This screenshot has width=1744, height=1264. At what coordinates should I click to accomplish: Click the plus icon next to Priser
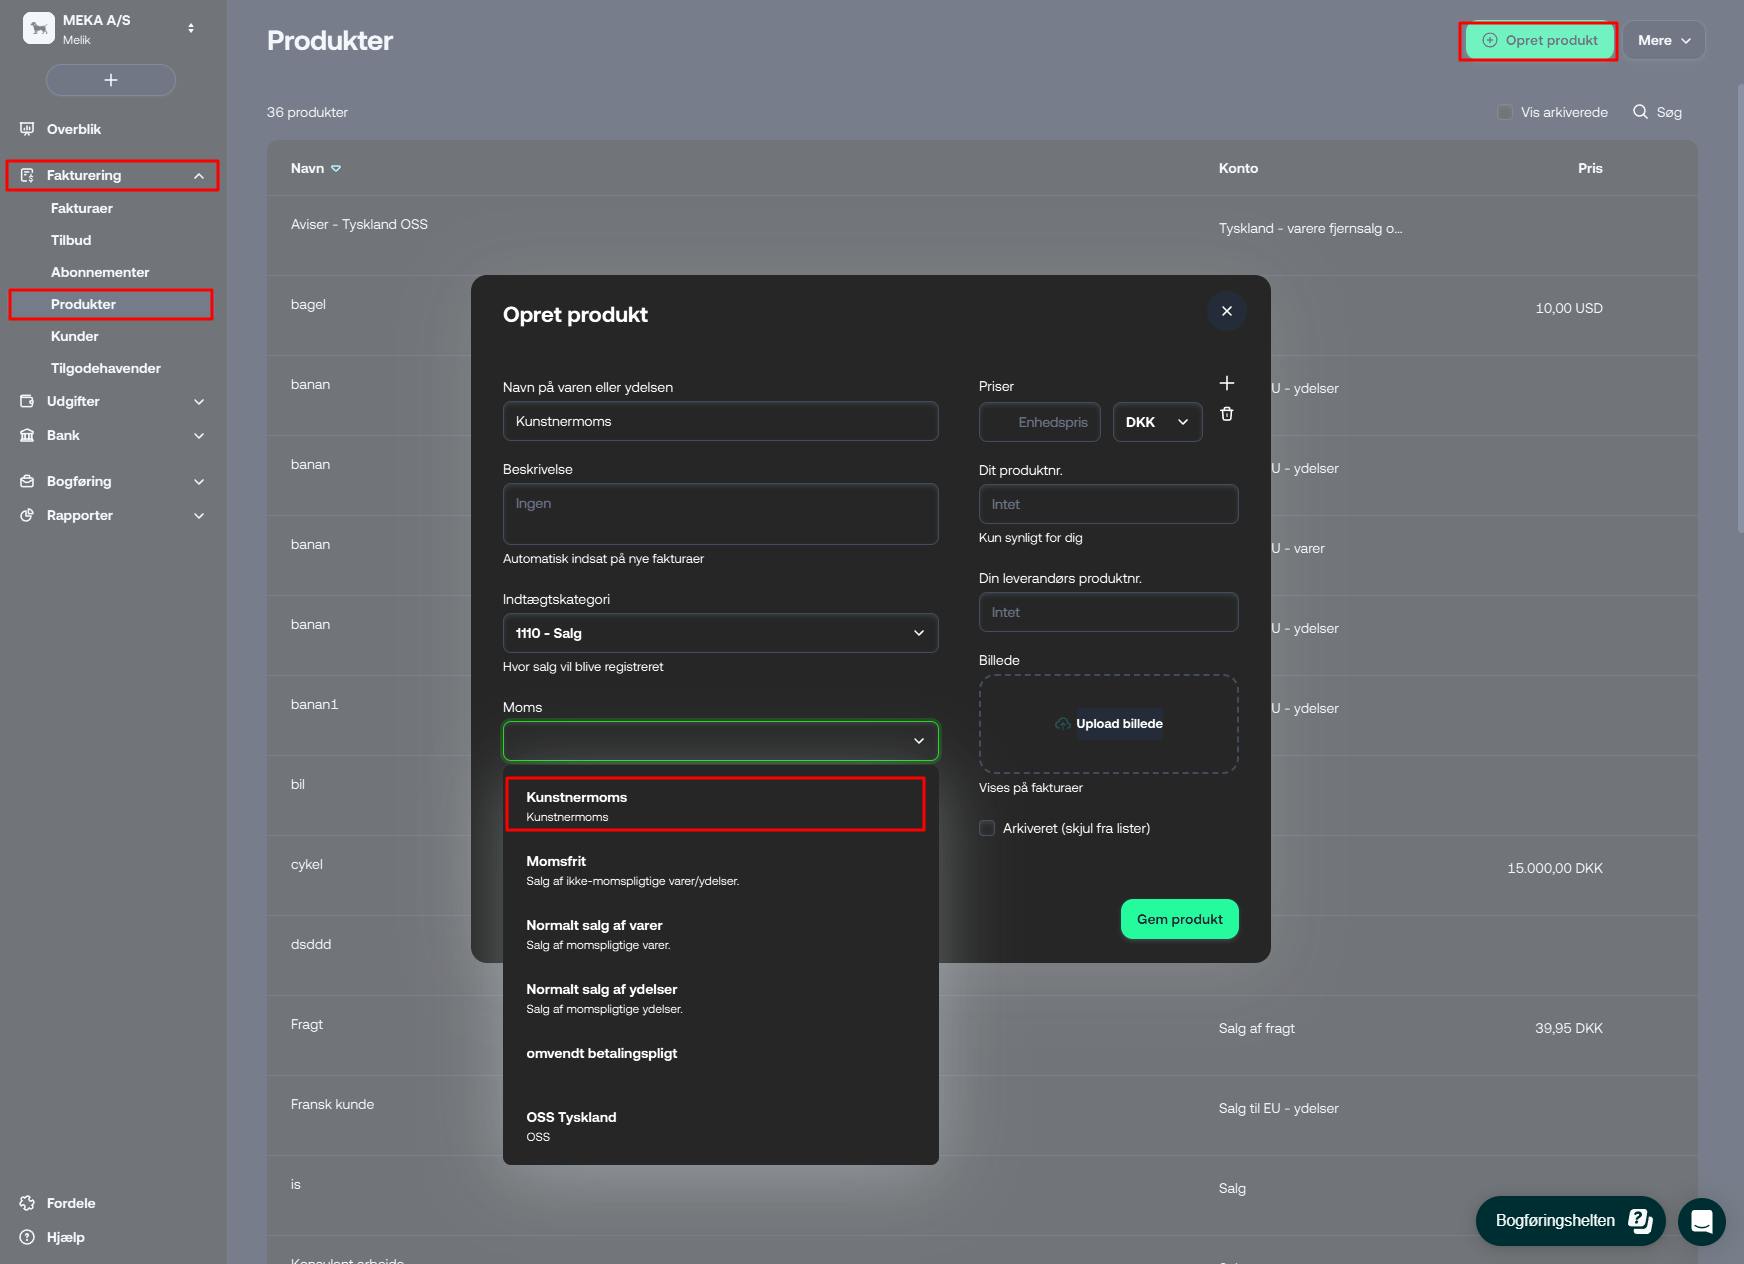[1226, 383]
